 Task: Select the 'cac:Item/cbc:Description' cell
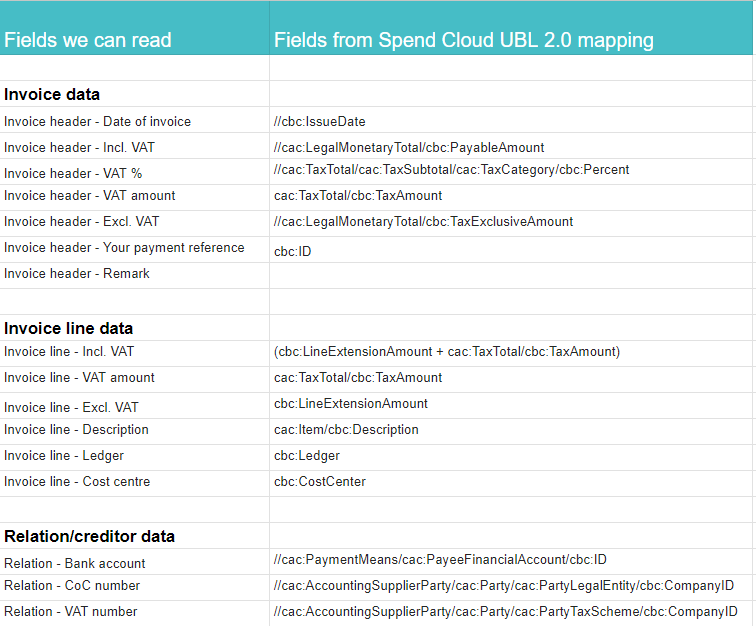[x=346, y=429]
